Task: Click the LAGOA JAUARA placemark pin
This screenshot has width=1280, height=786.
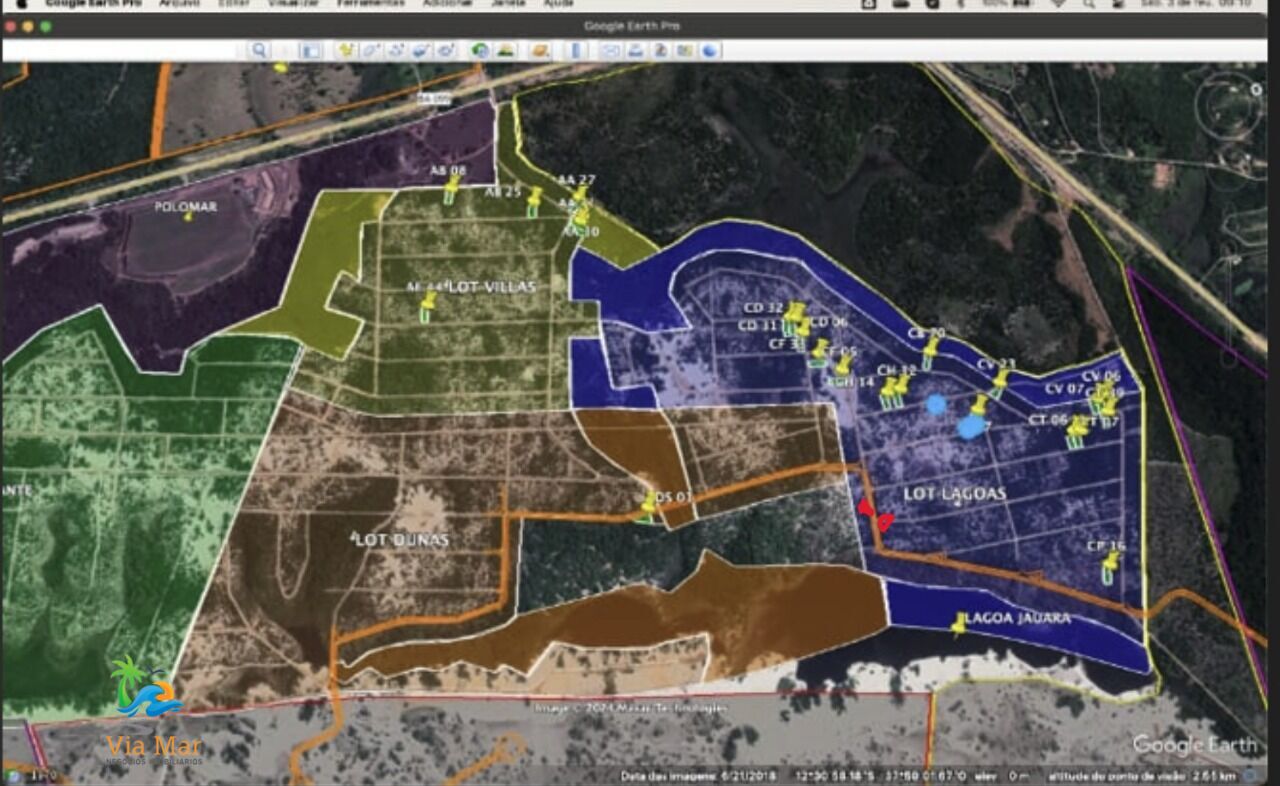Action: pyautogui.click(x=960, y=624)
